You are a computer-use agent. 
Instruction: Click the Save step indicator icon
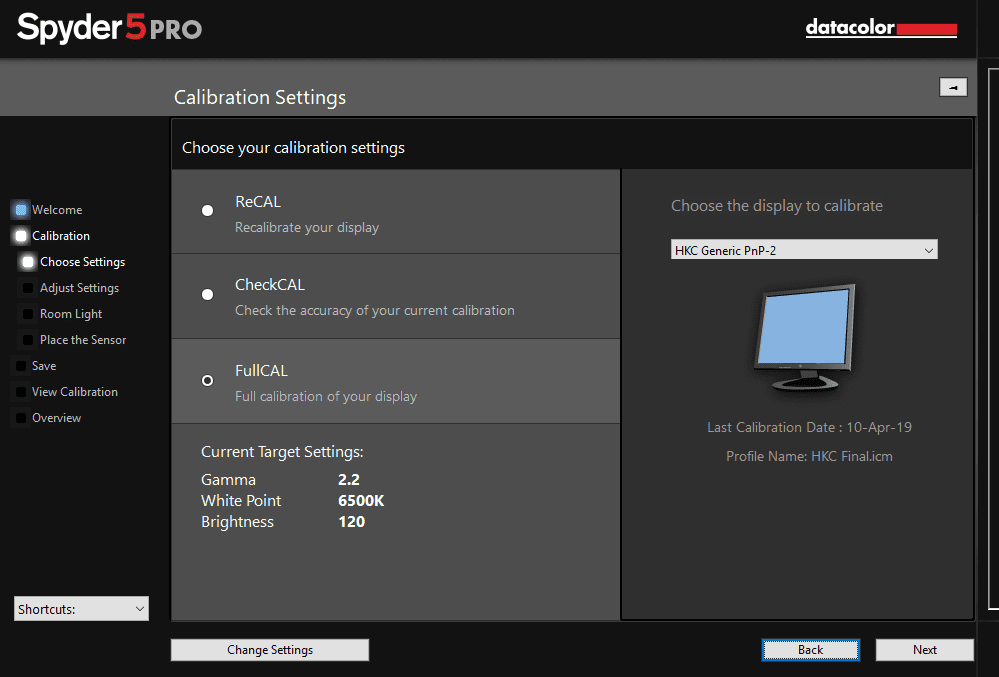point(21,366)
